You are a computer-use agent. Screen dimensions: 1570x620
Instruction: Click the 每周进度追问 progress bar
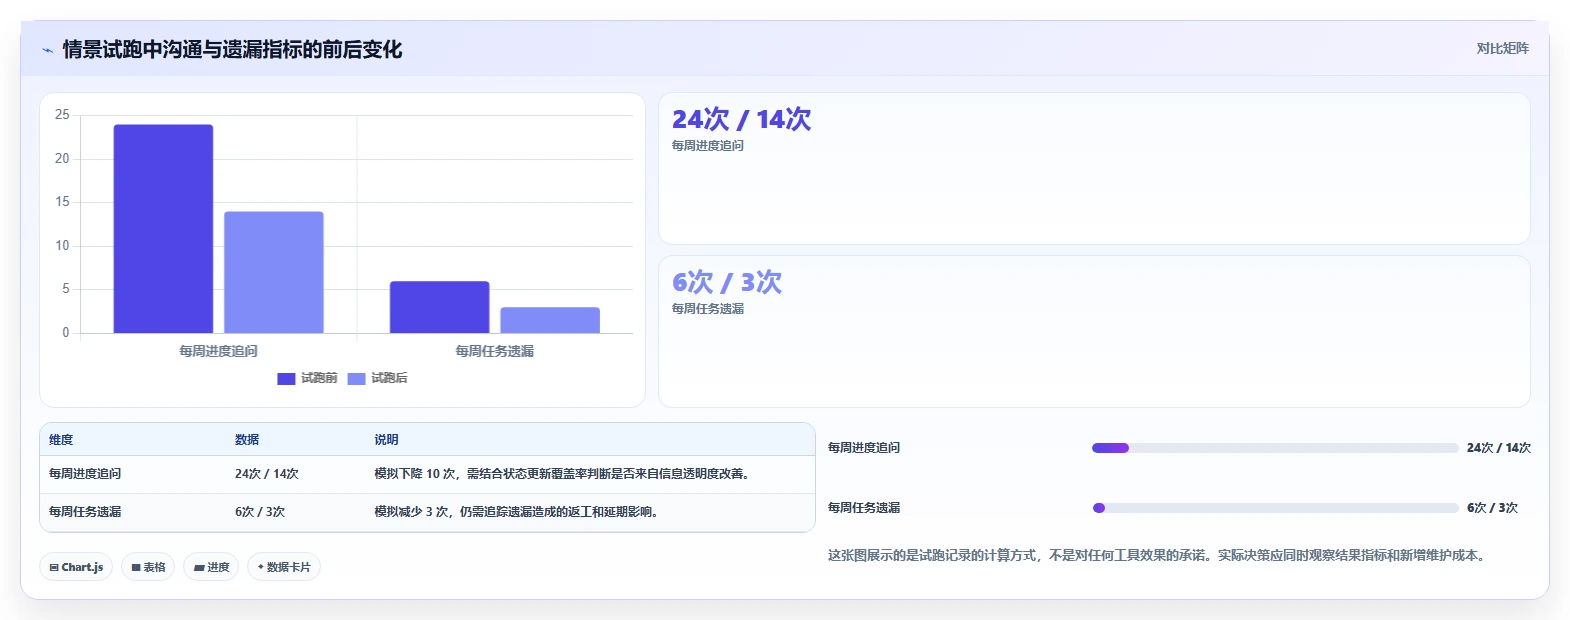[x=1275, y=448]
